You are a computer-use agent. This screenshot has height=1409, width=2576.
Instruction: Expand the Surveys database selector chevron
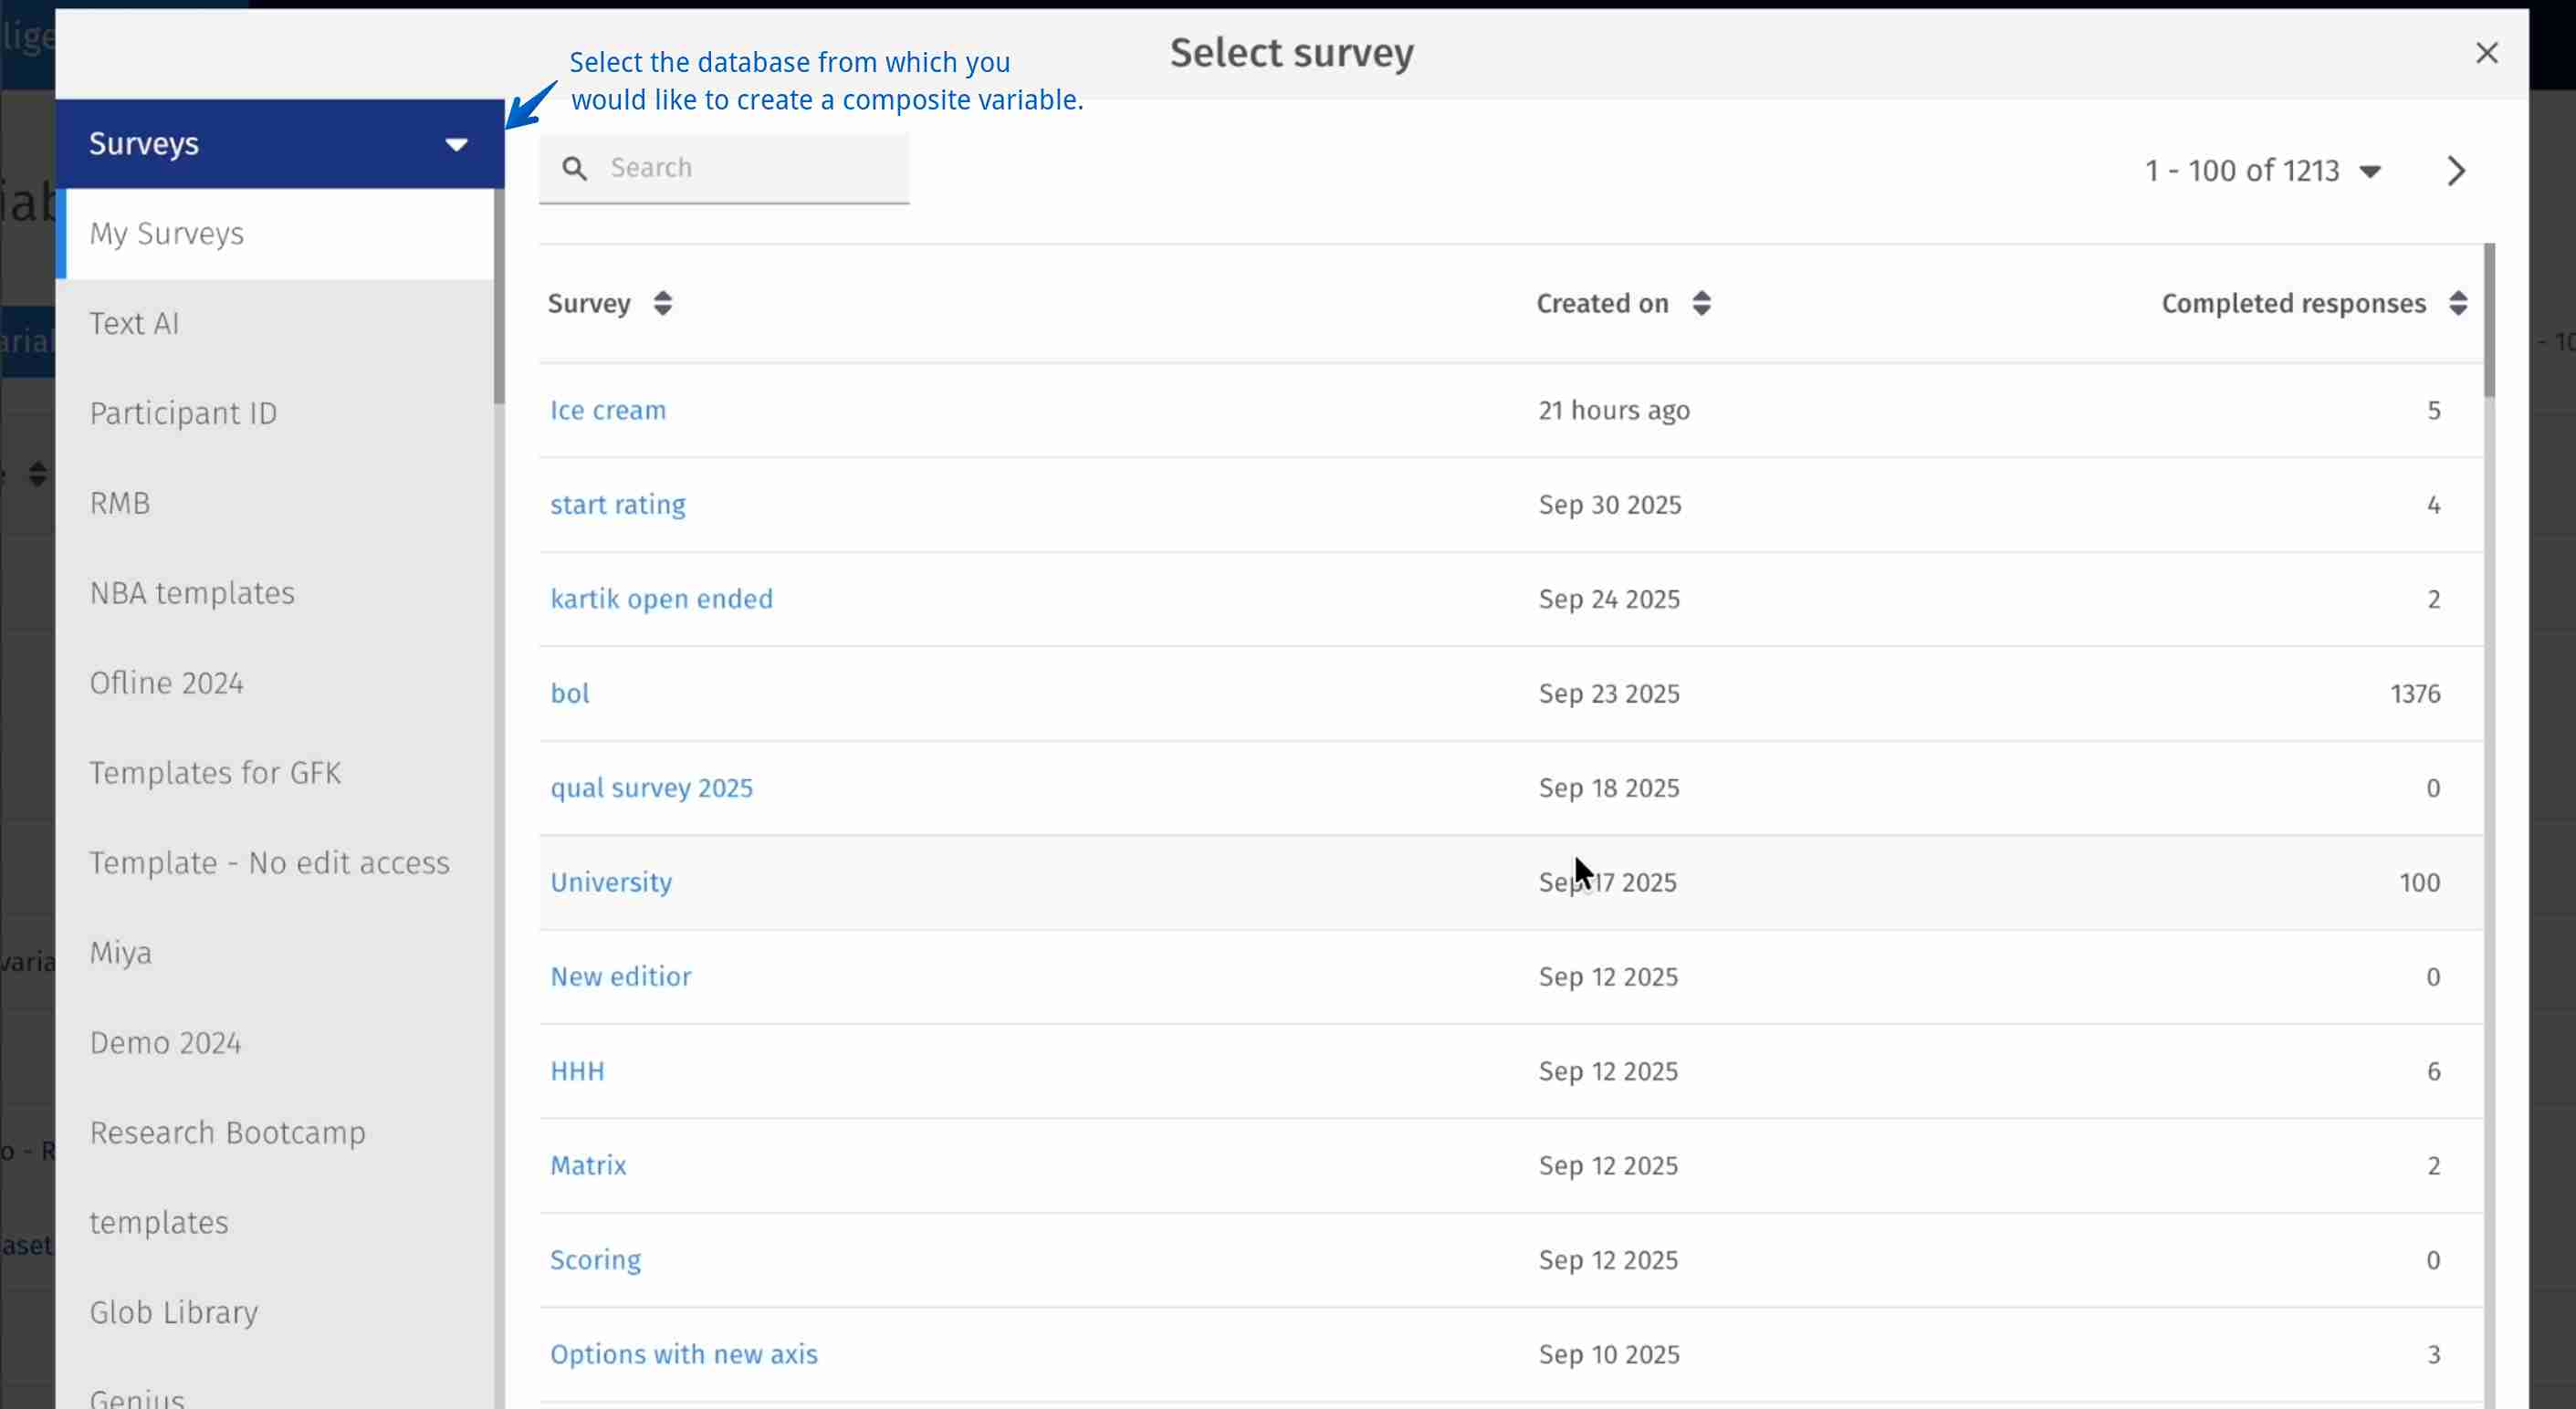coord(456,144)
